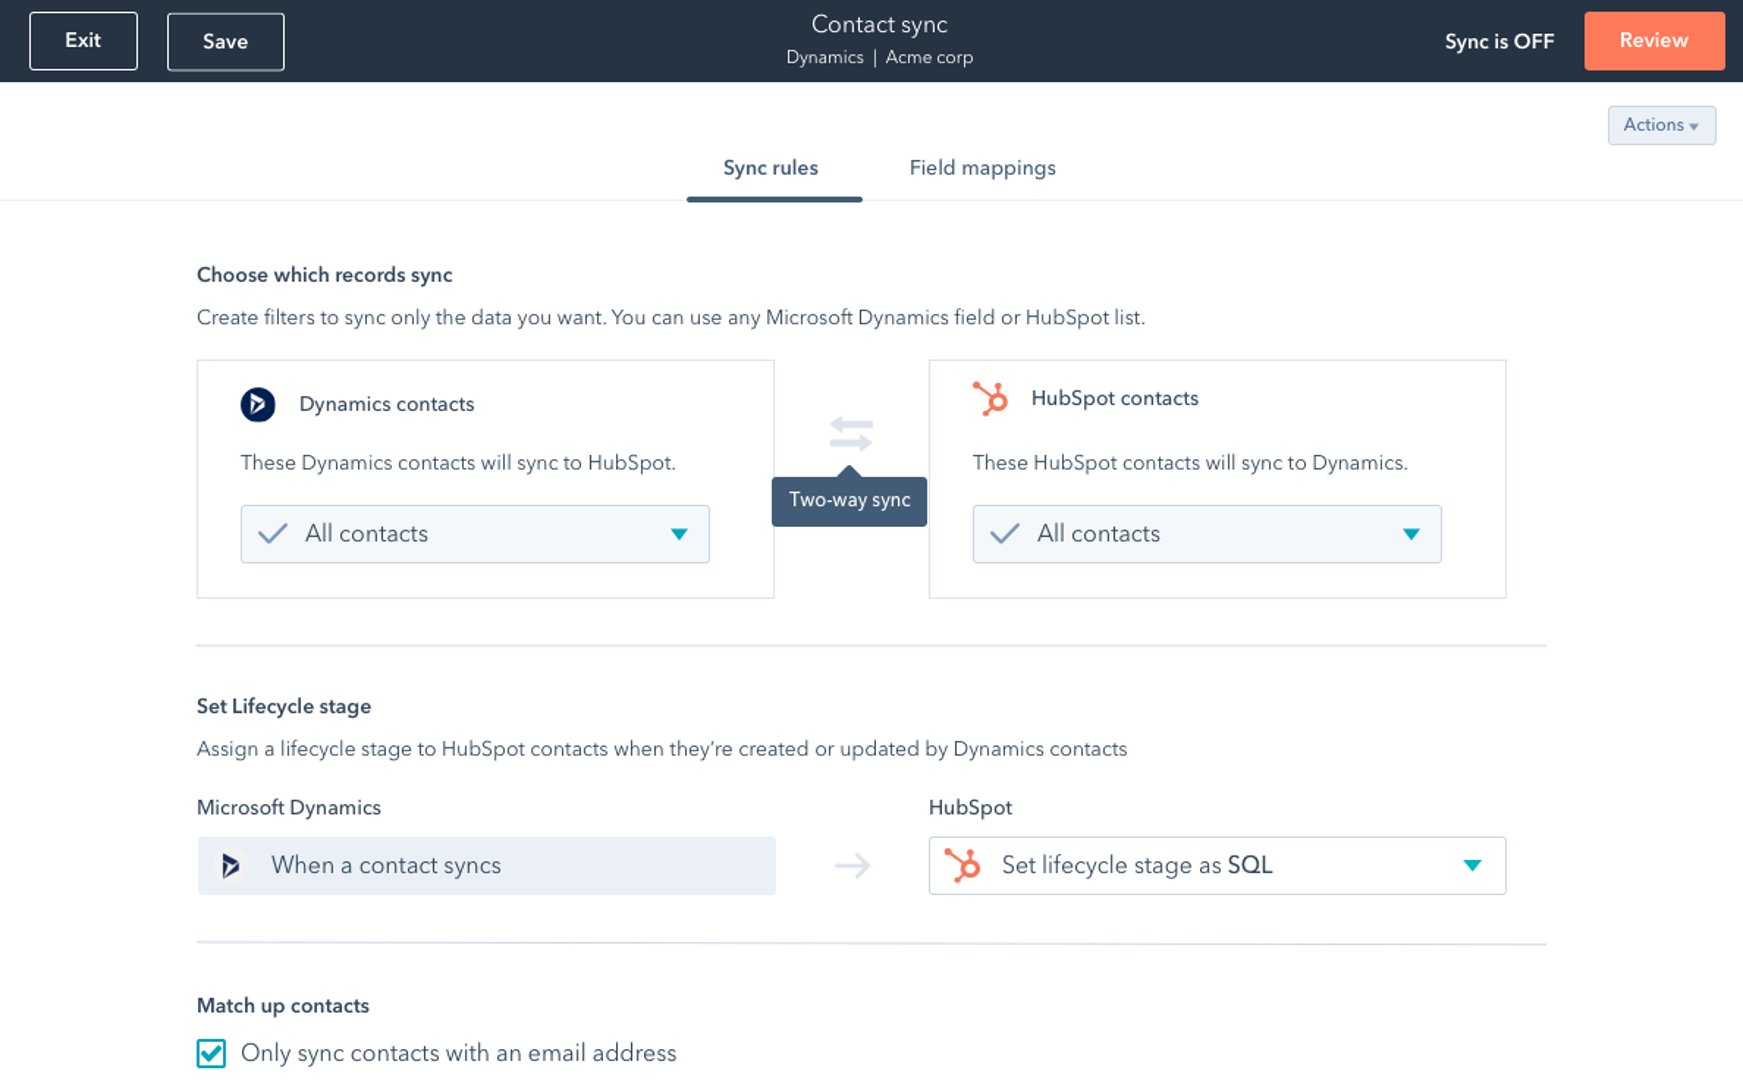The image size is (1743, 1080).
Task: Switch to the Field mappings tab
Action: click(x=982, y=167)
